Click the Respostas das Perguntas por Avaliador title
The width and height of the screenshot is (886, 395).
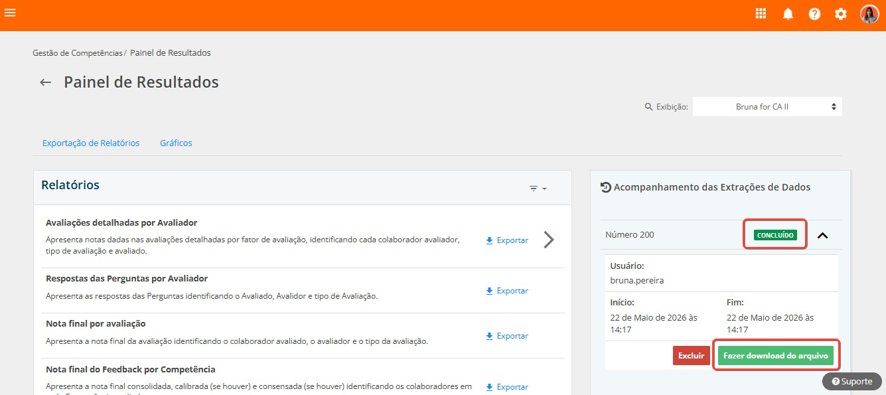pyautogui.click(x=127, y=279)
